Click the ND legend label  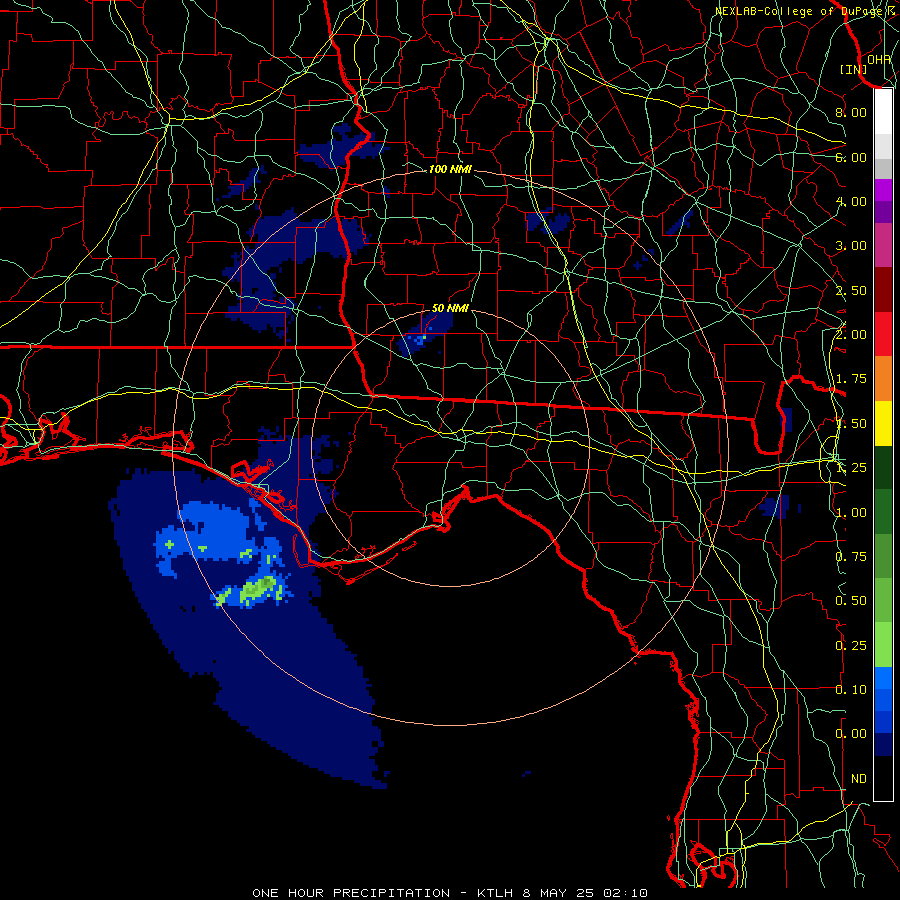(859, 779)
